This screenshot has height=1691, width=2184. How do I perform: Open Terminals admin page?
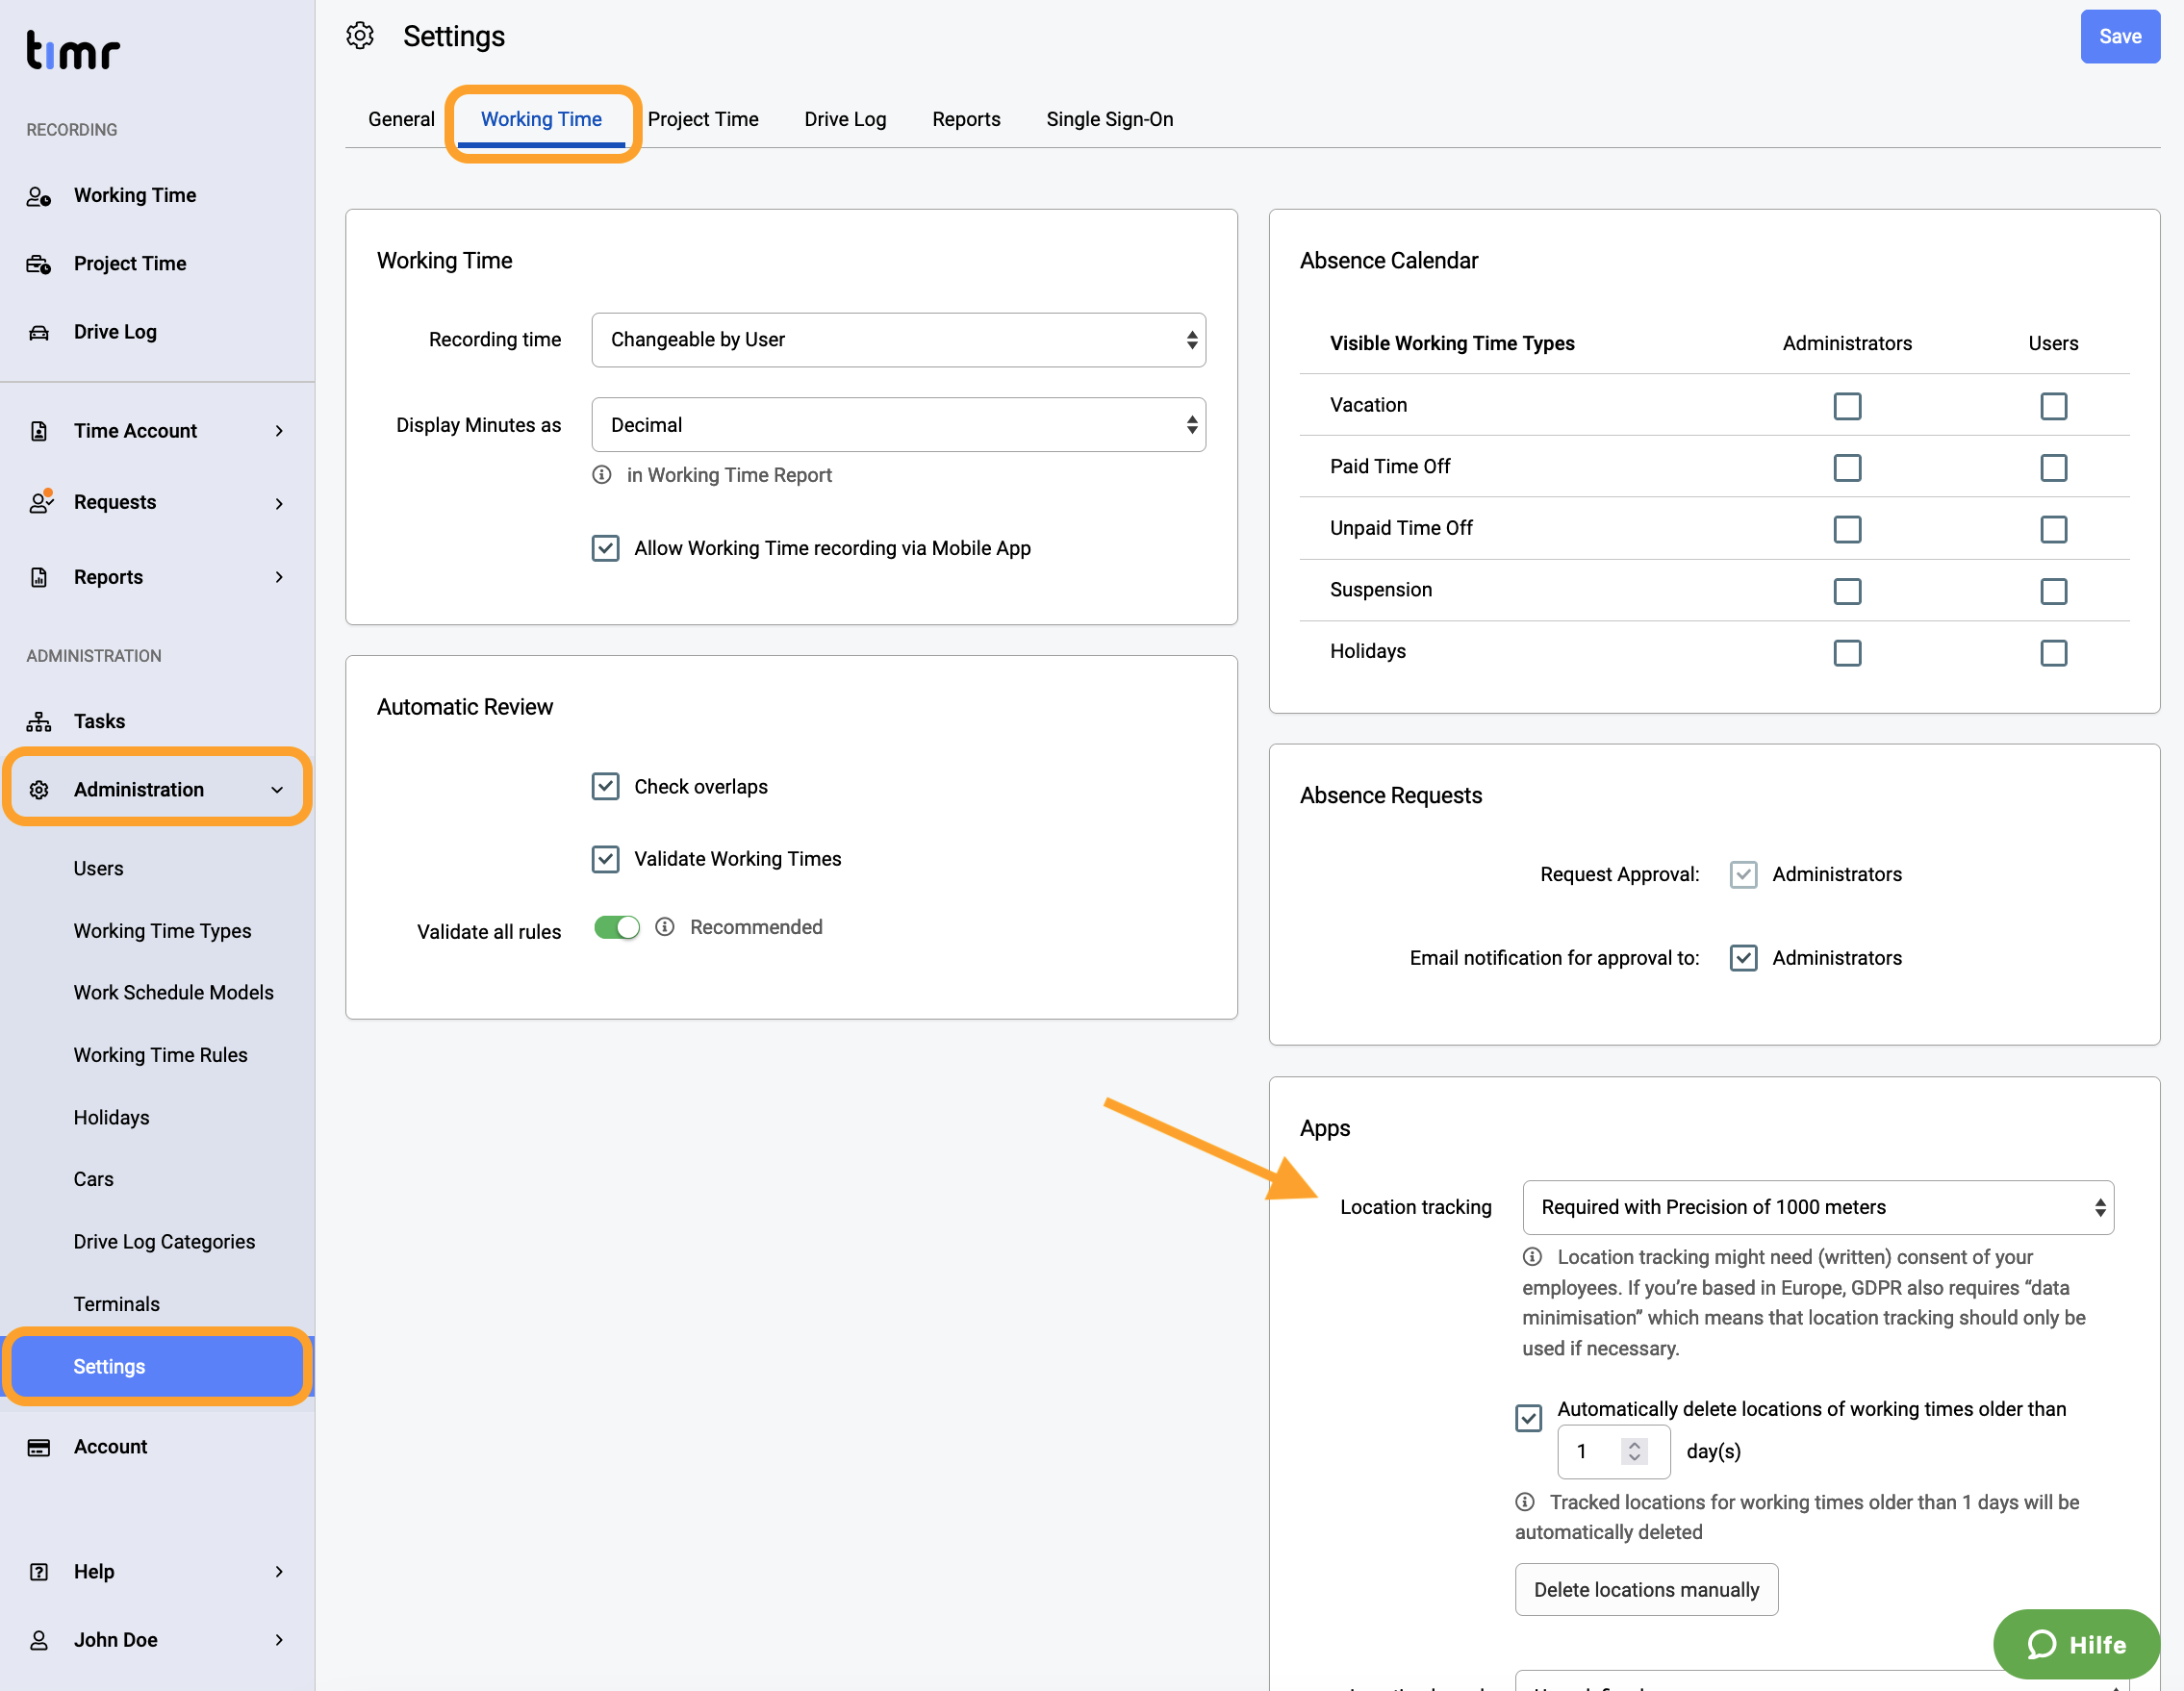point(116,1304)
